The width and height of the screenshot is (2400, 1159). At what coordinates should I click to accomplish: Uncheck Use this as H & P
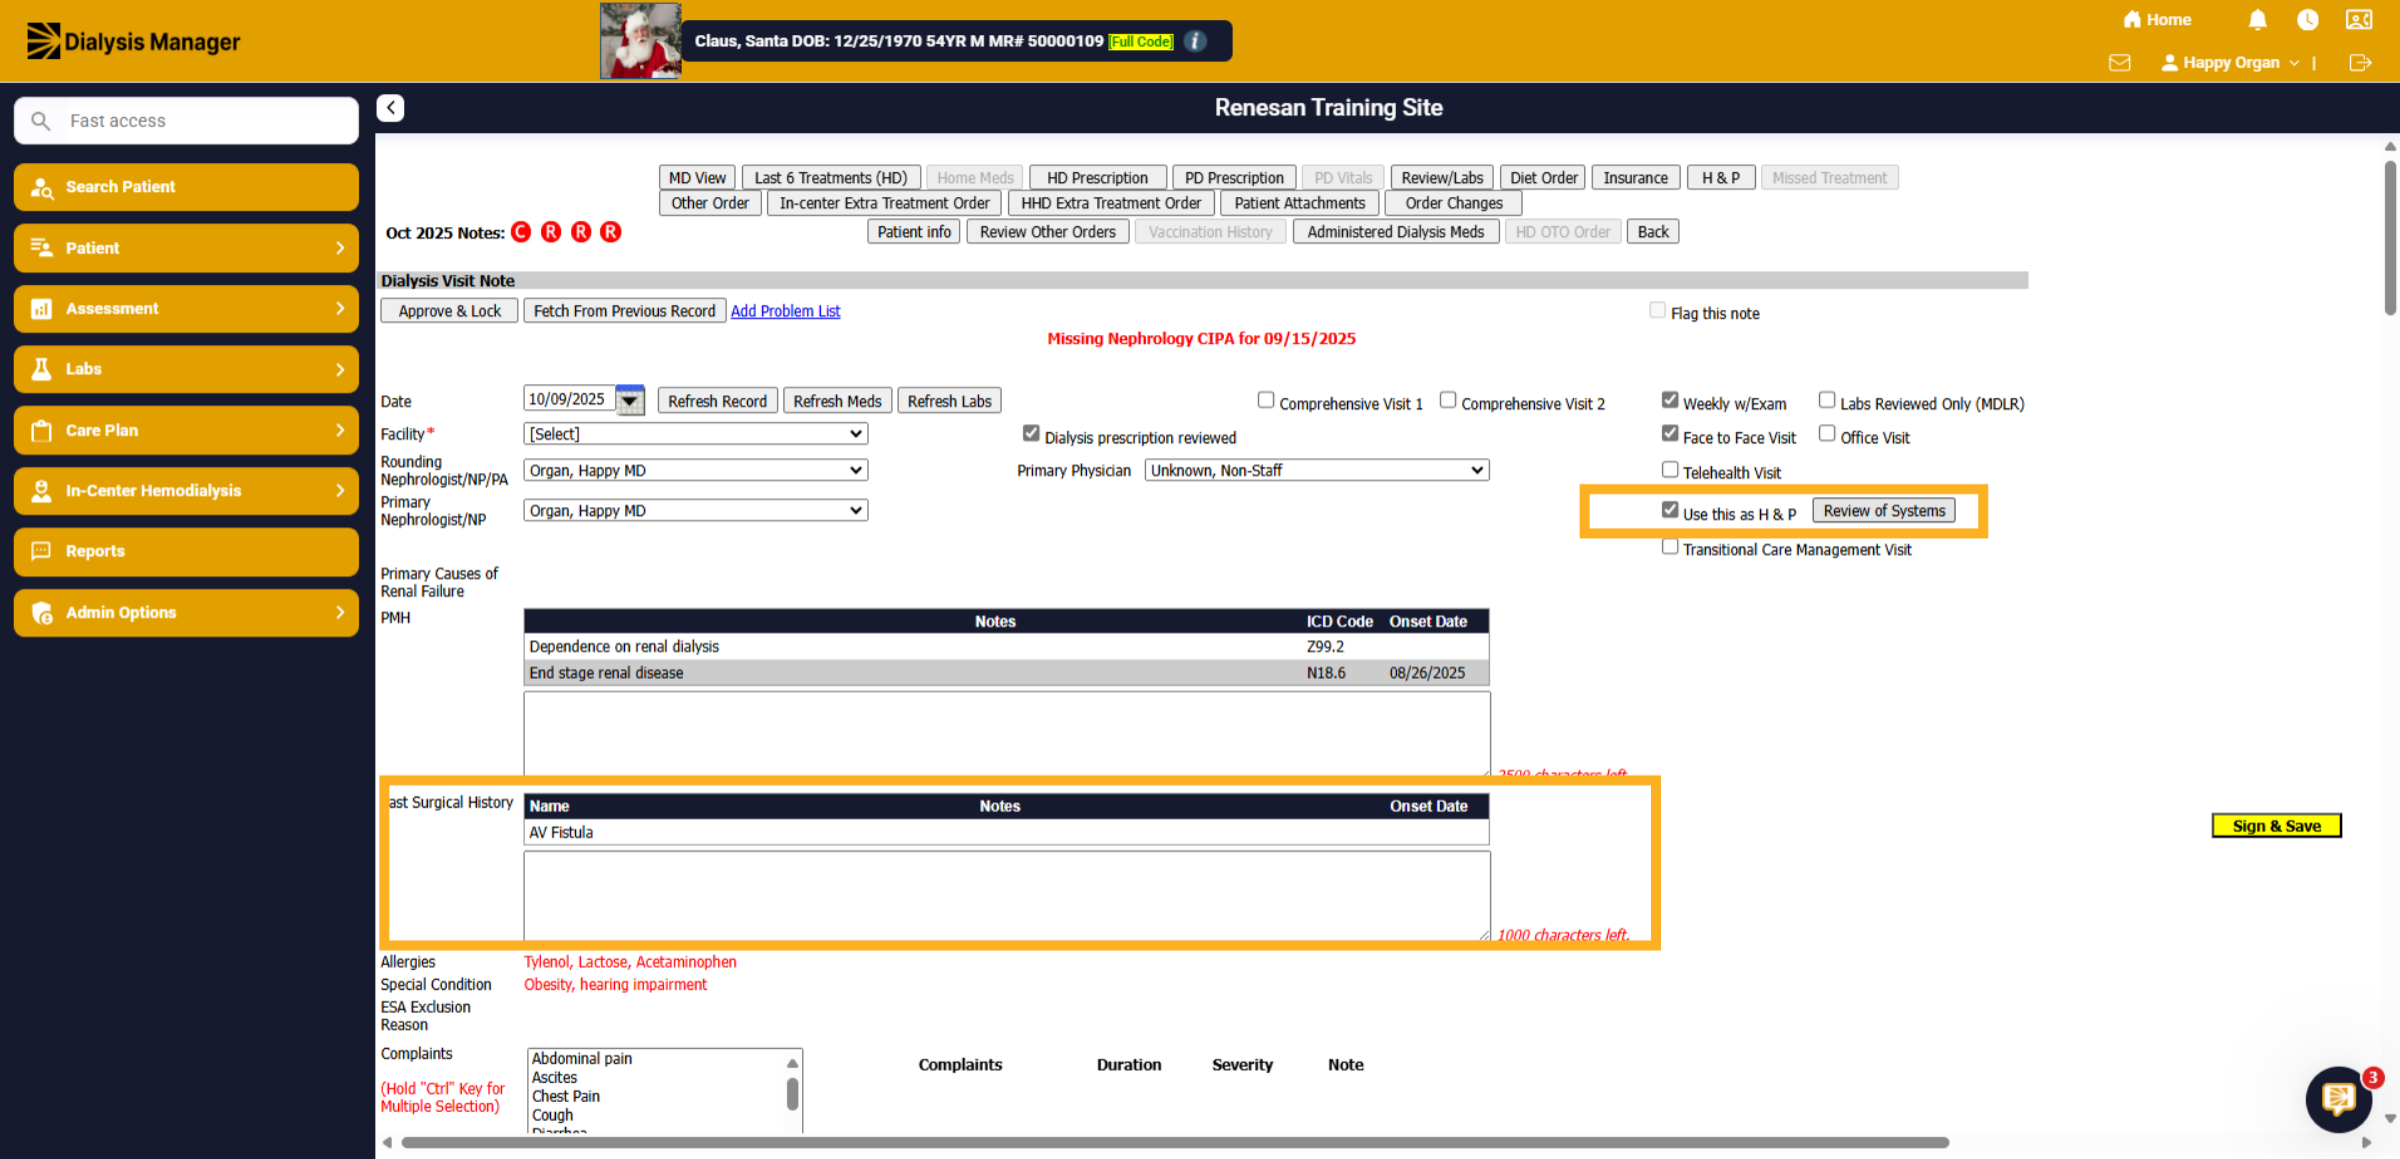pyautogui.click(x=1670, y=510)
